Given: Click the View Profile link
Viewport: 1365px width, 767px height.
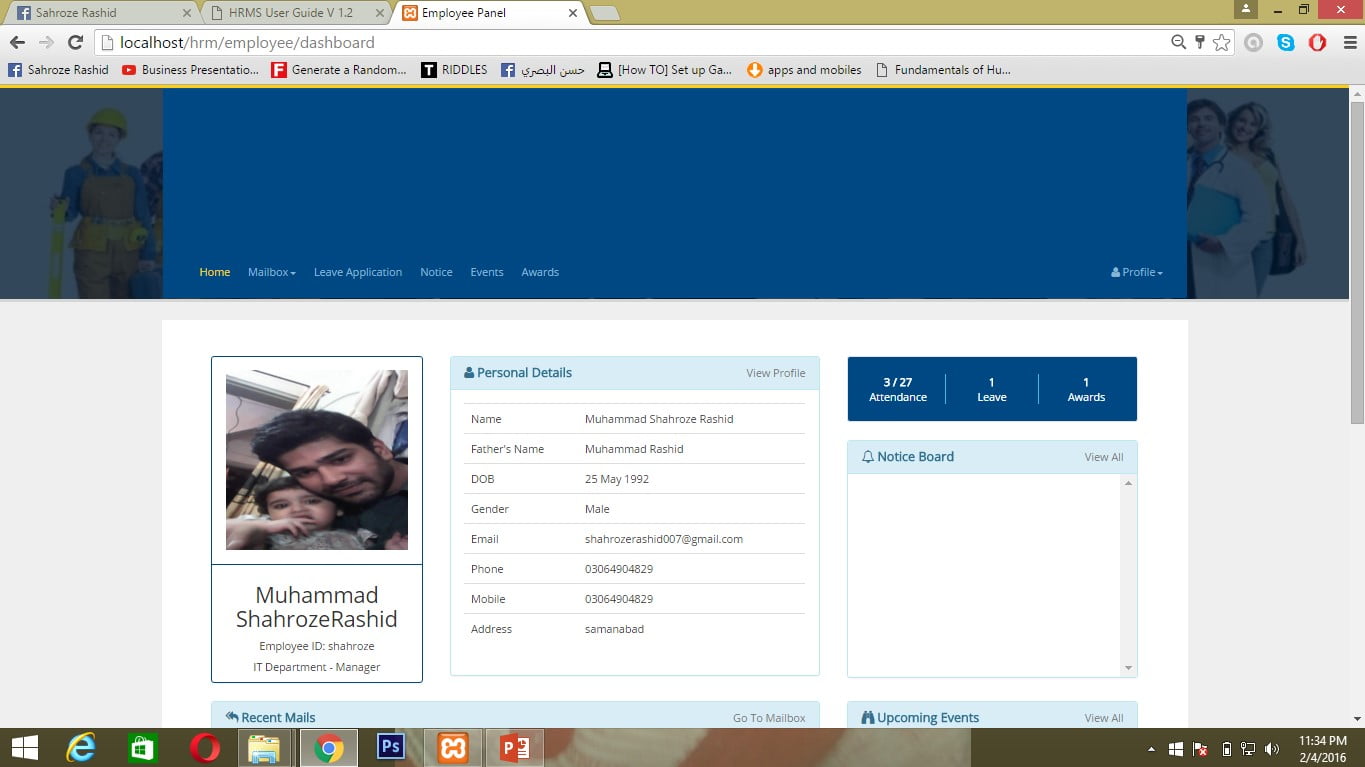Looking at the screenshot, I should [x=775, y=373].
